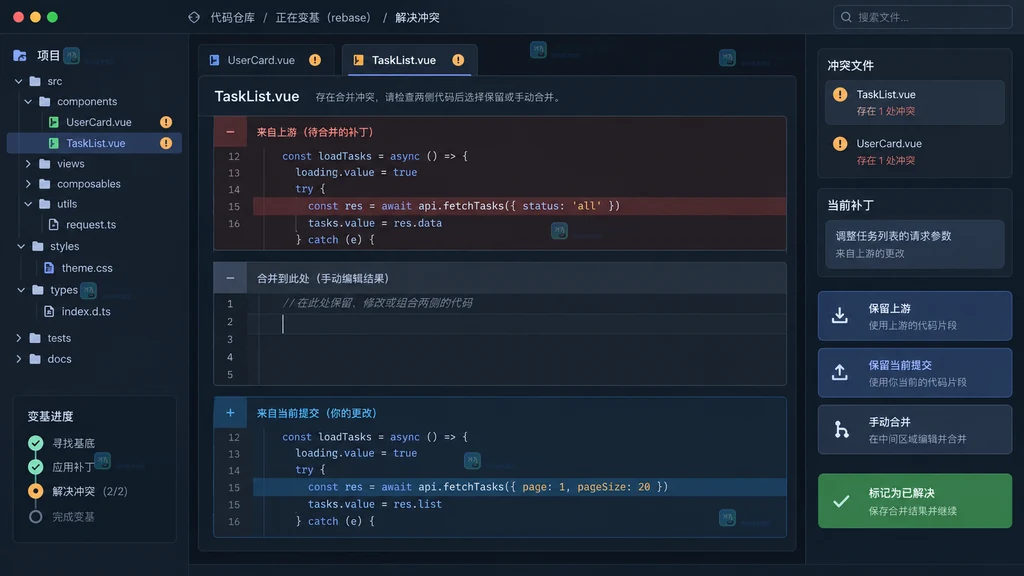Screen dimensions: 1024x576
Task: Click the warning icon of UserCard.vue conflict entry
Action: tap(840, 144)
